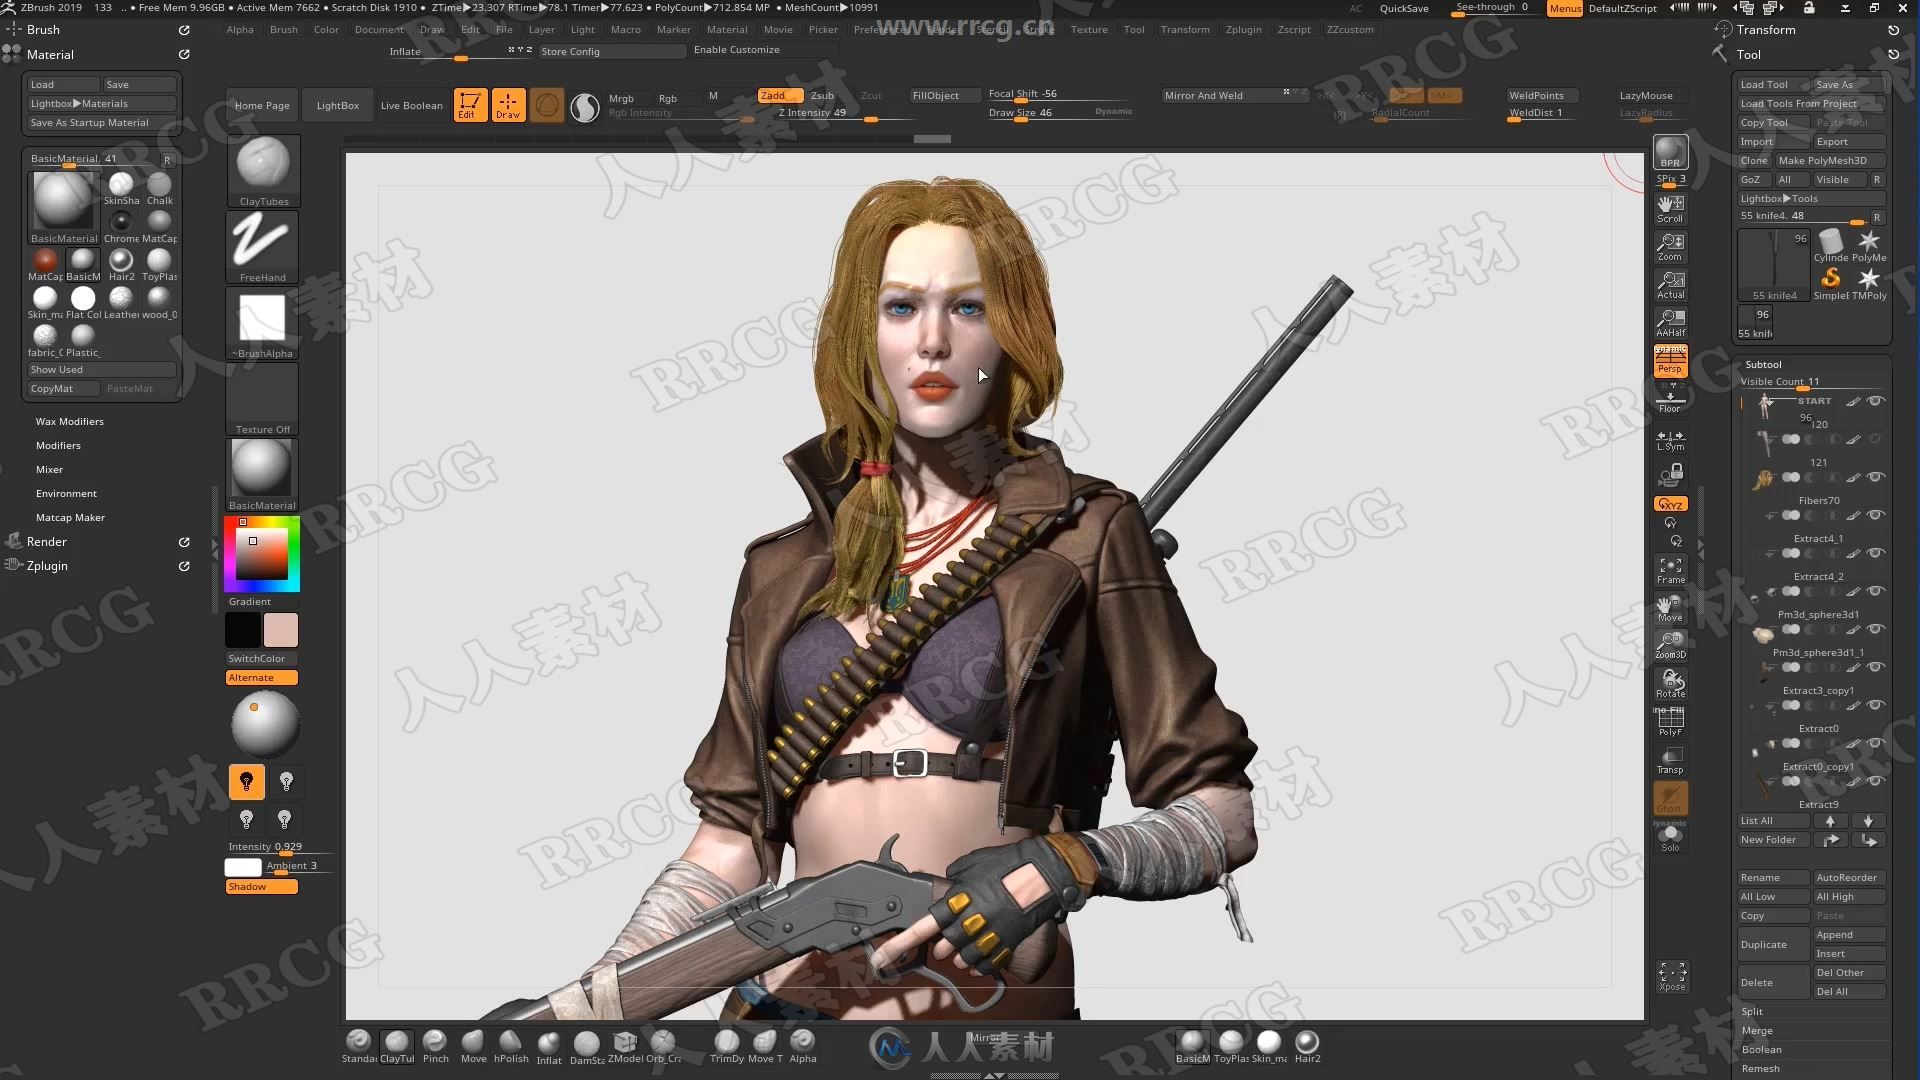This screenshot has height=1080, width=1920.
Task: Expand the Wax Modifiers section
Action: tap(69, 421)
